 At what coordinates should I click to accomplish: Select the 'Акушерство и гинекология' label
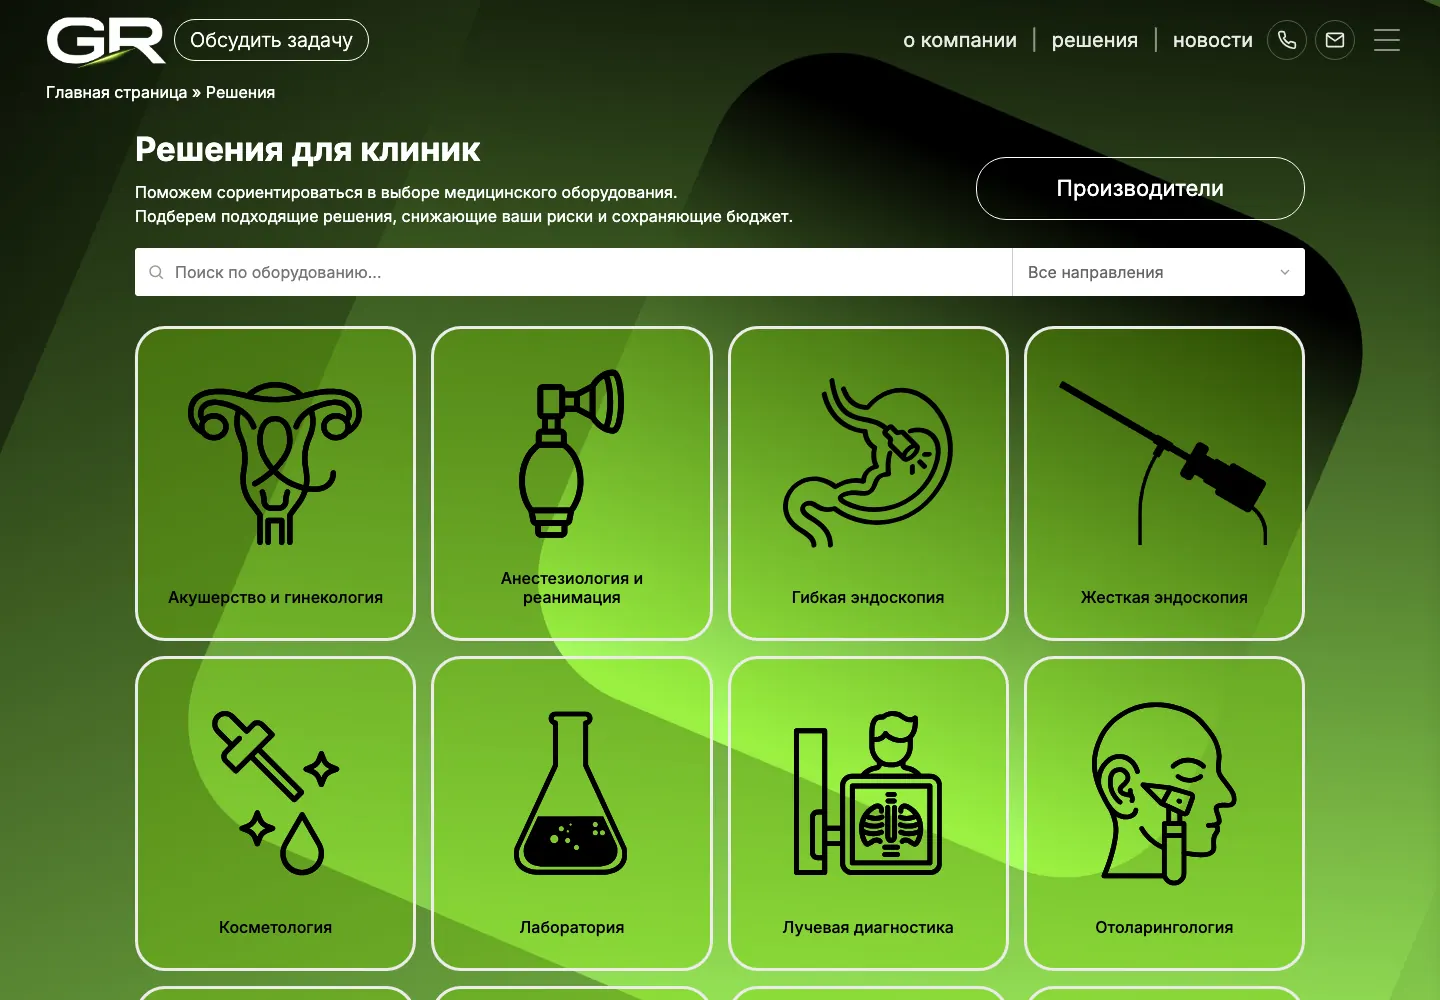(275, 597)
